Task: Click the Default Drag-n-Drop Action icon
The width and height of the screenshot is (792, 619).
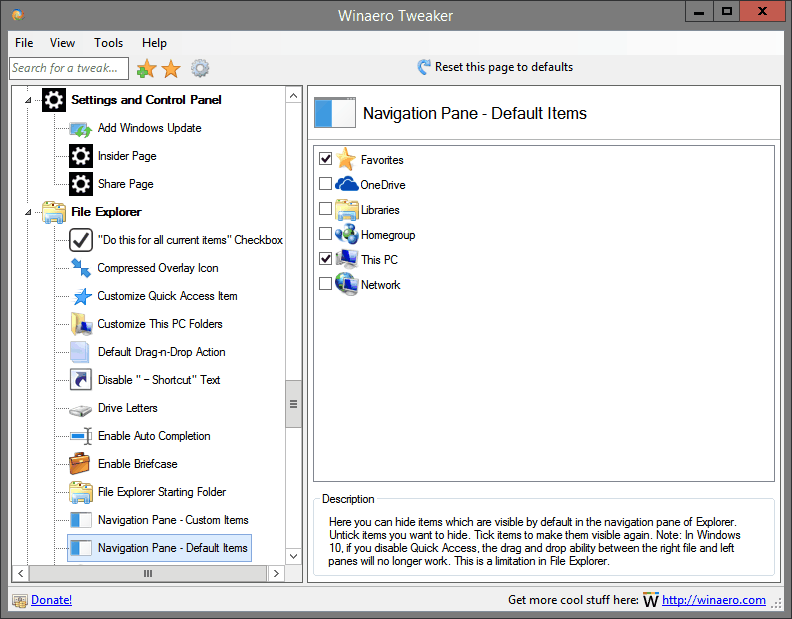Action: pyautogui.click(x=80, y=352)
